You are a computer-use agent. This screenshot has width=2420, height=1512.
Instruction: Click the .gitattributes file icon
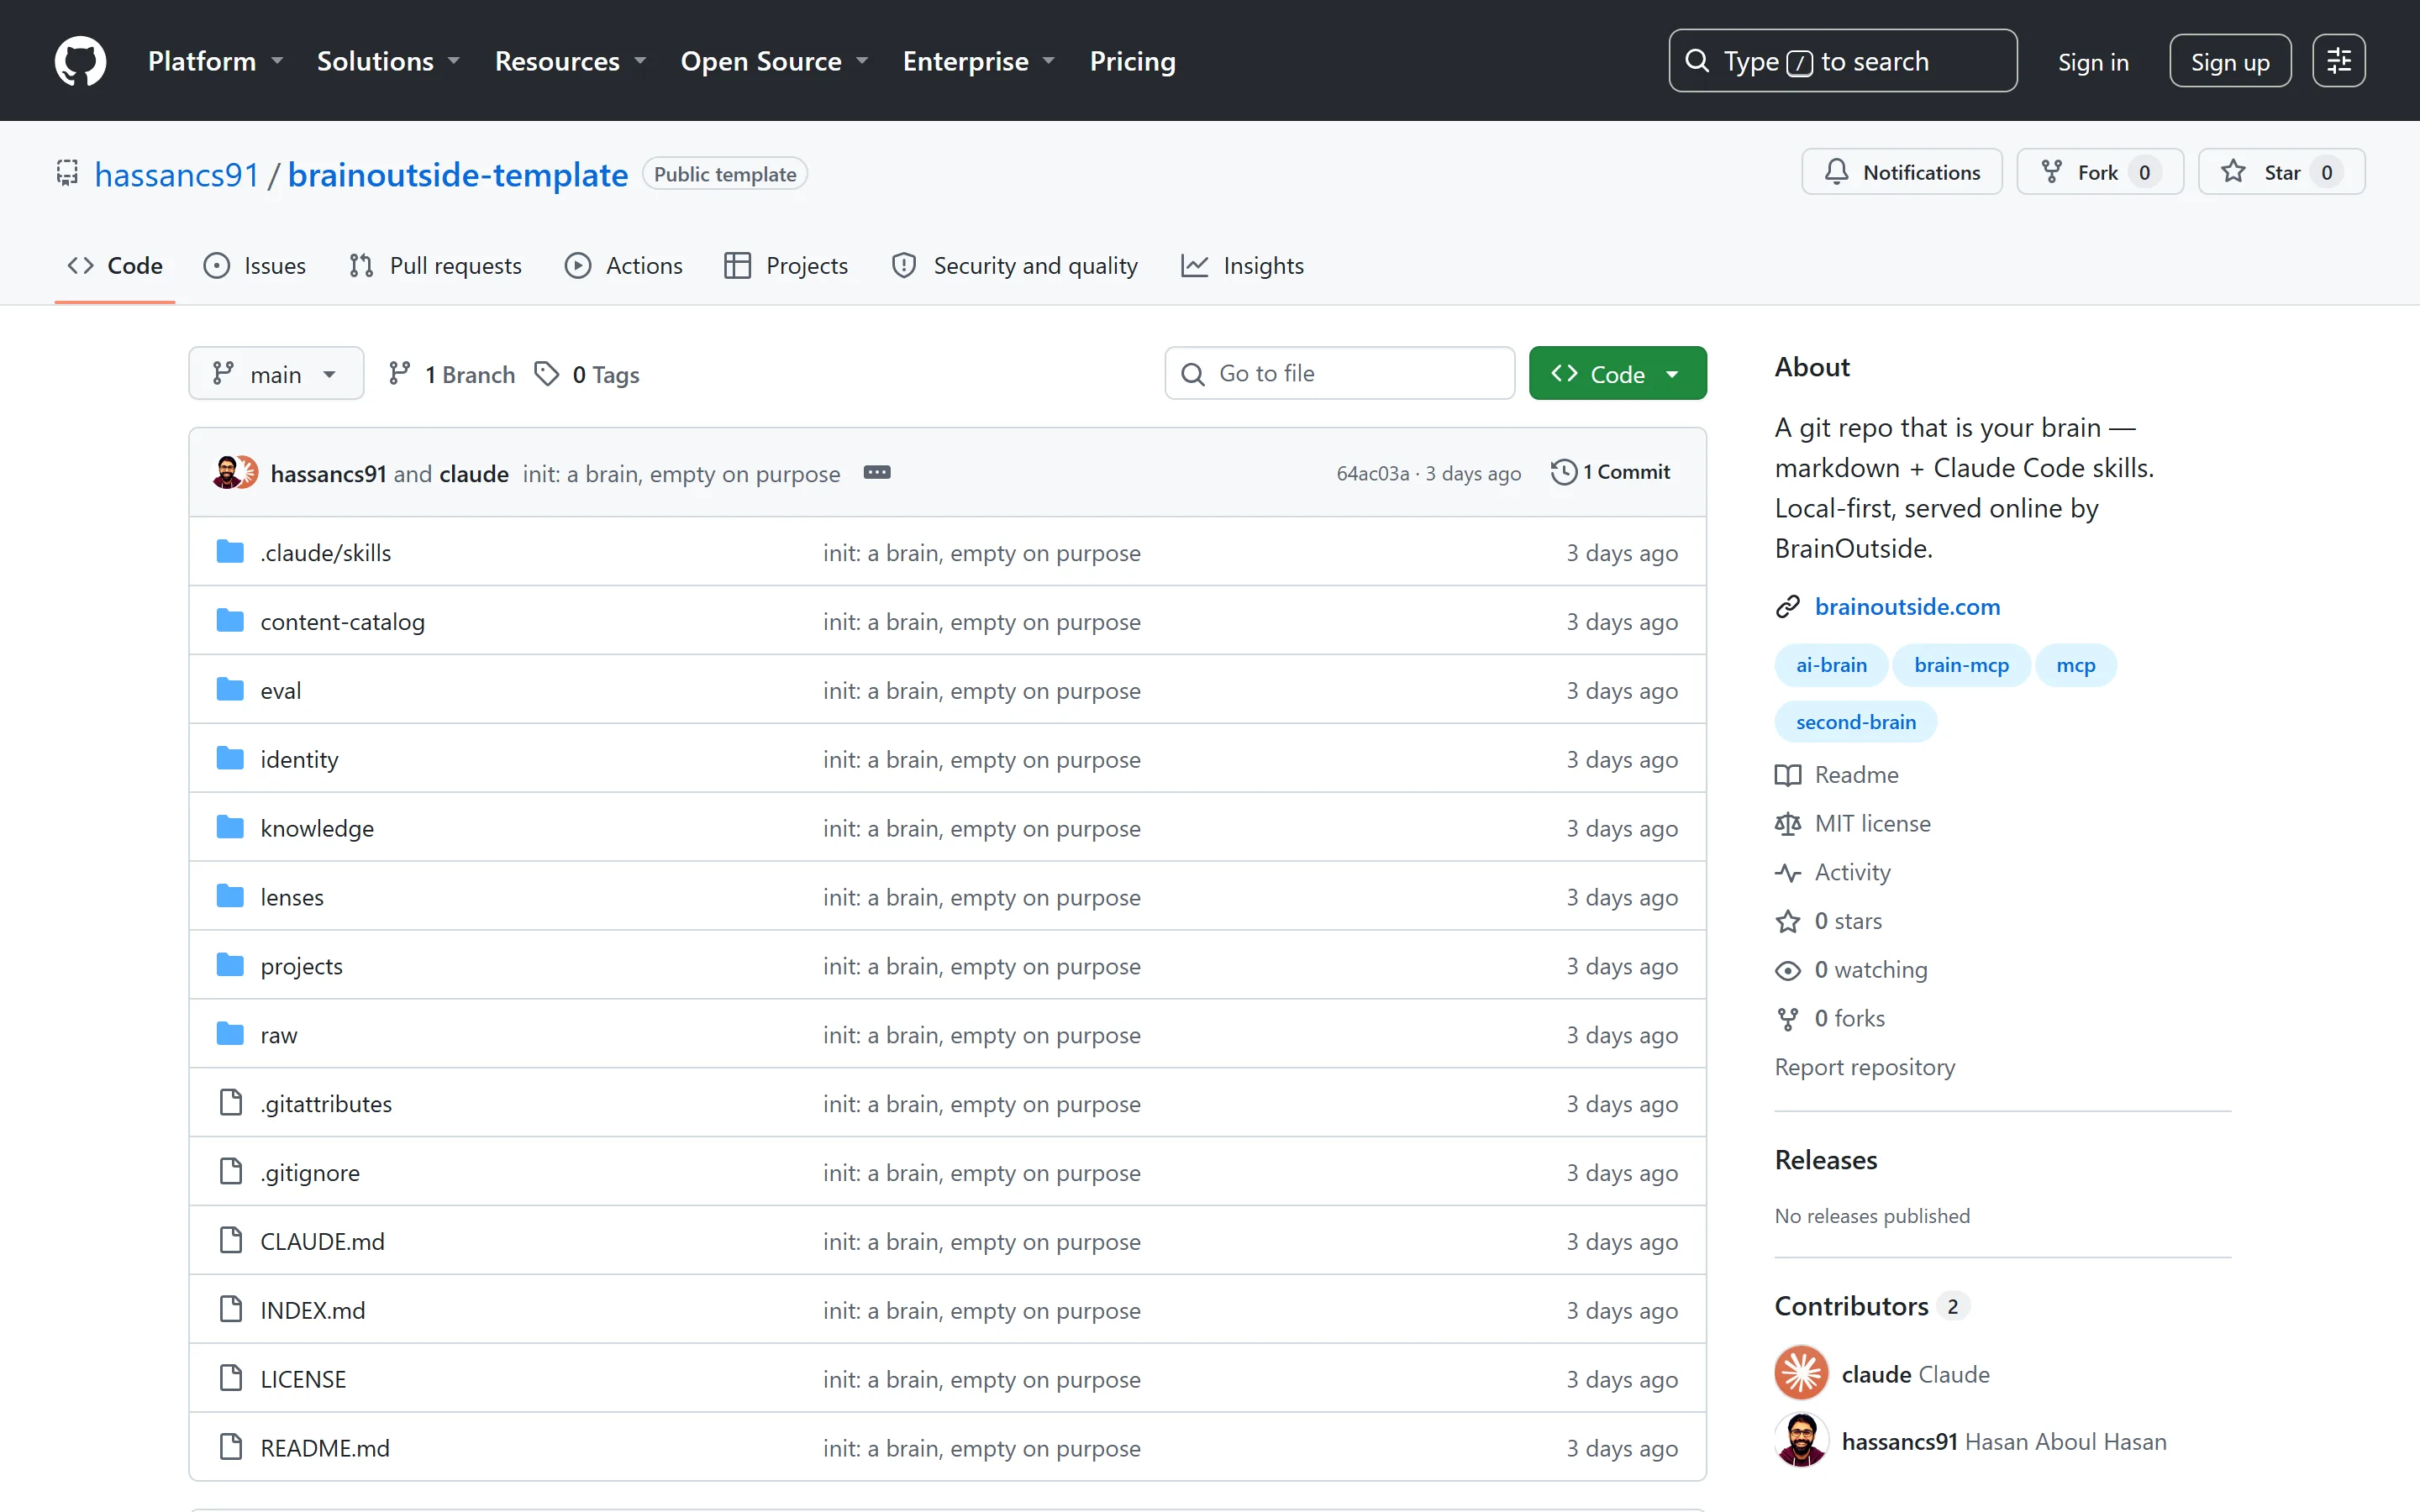pos(230,1103)
